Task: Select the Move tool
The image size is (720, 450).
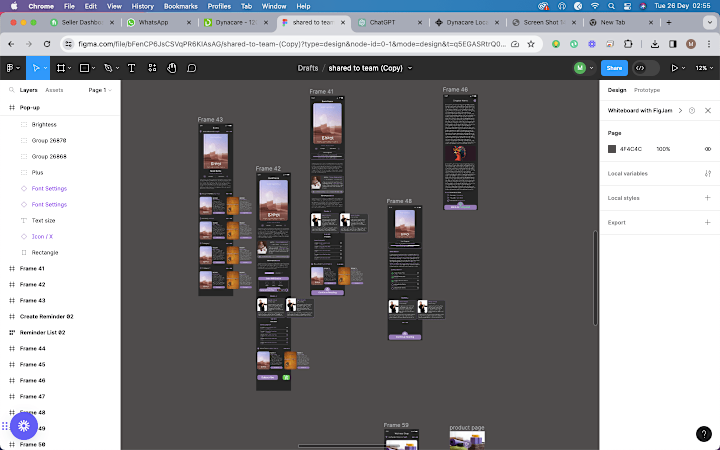Action: pyautogui.click(x=36, y=68)
